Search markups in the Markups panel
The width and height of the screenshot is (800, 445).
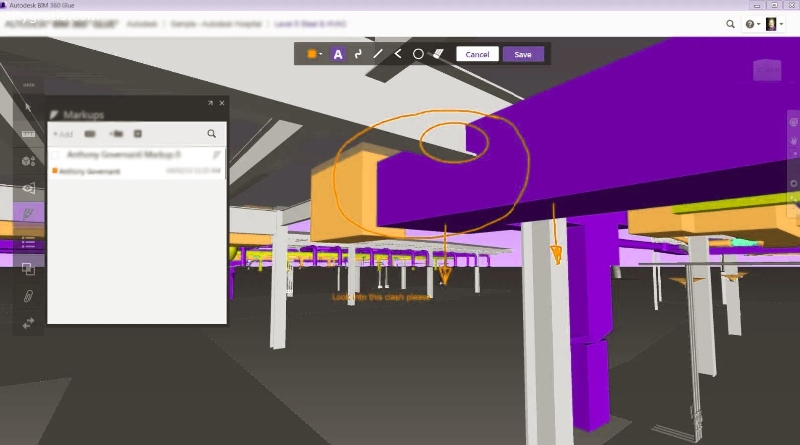click(x=211, y=133)
